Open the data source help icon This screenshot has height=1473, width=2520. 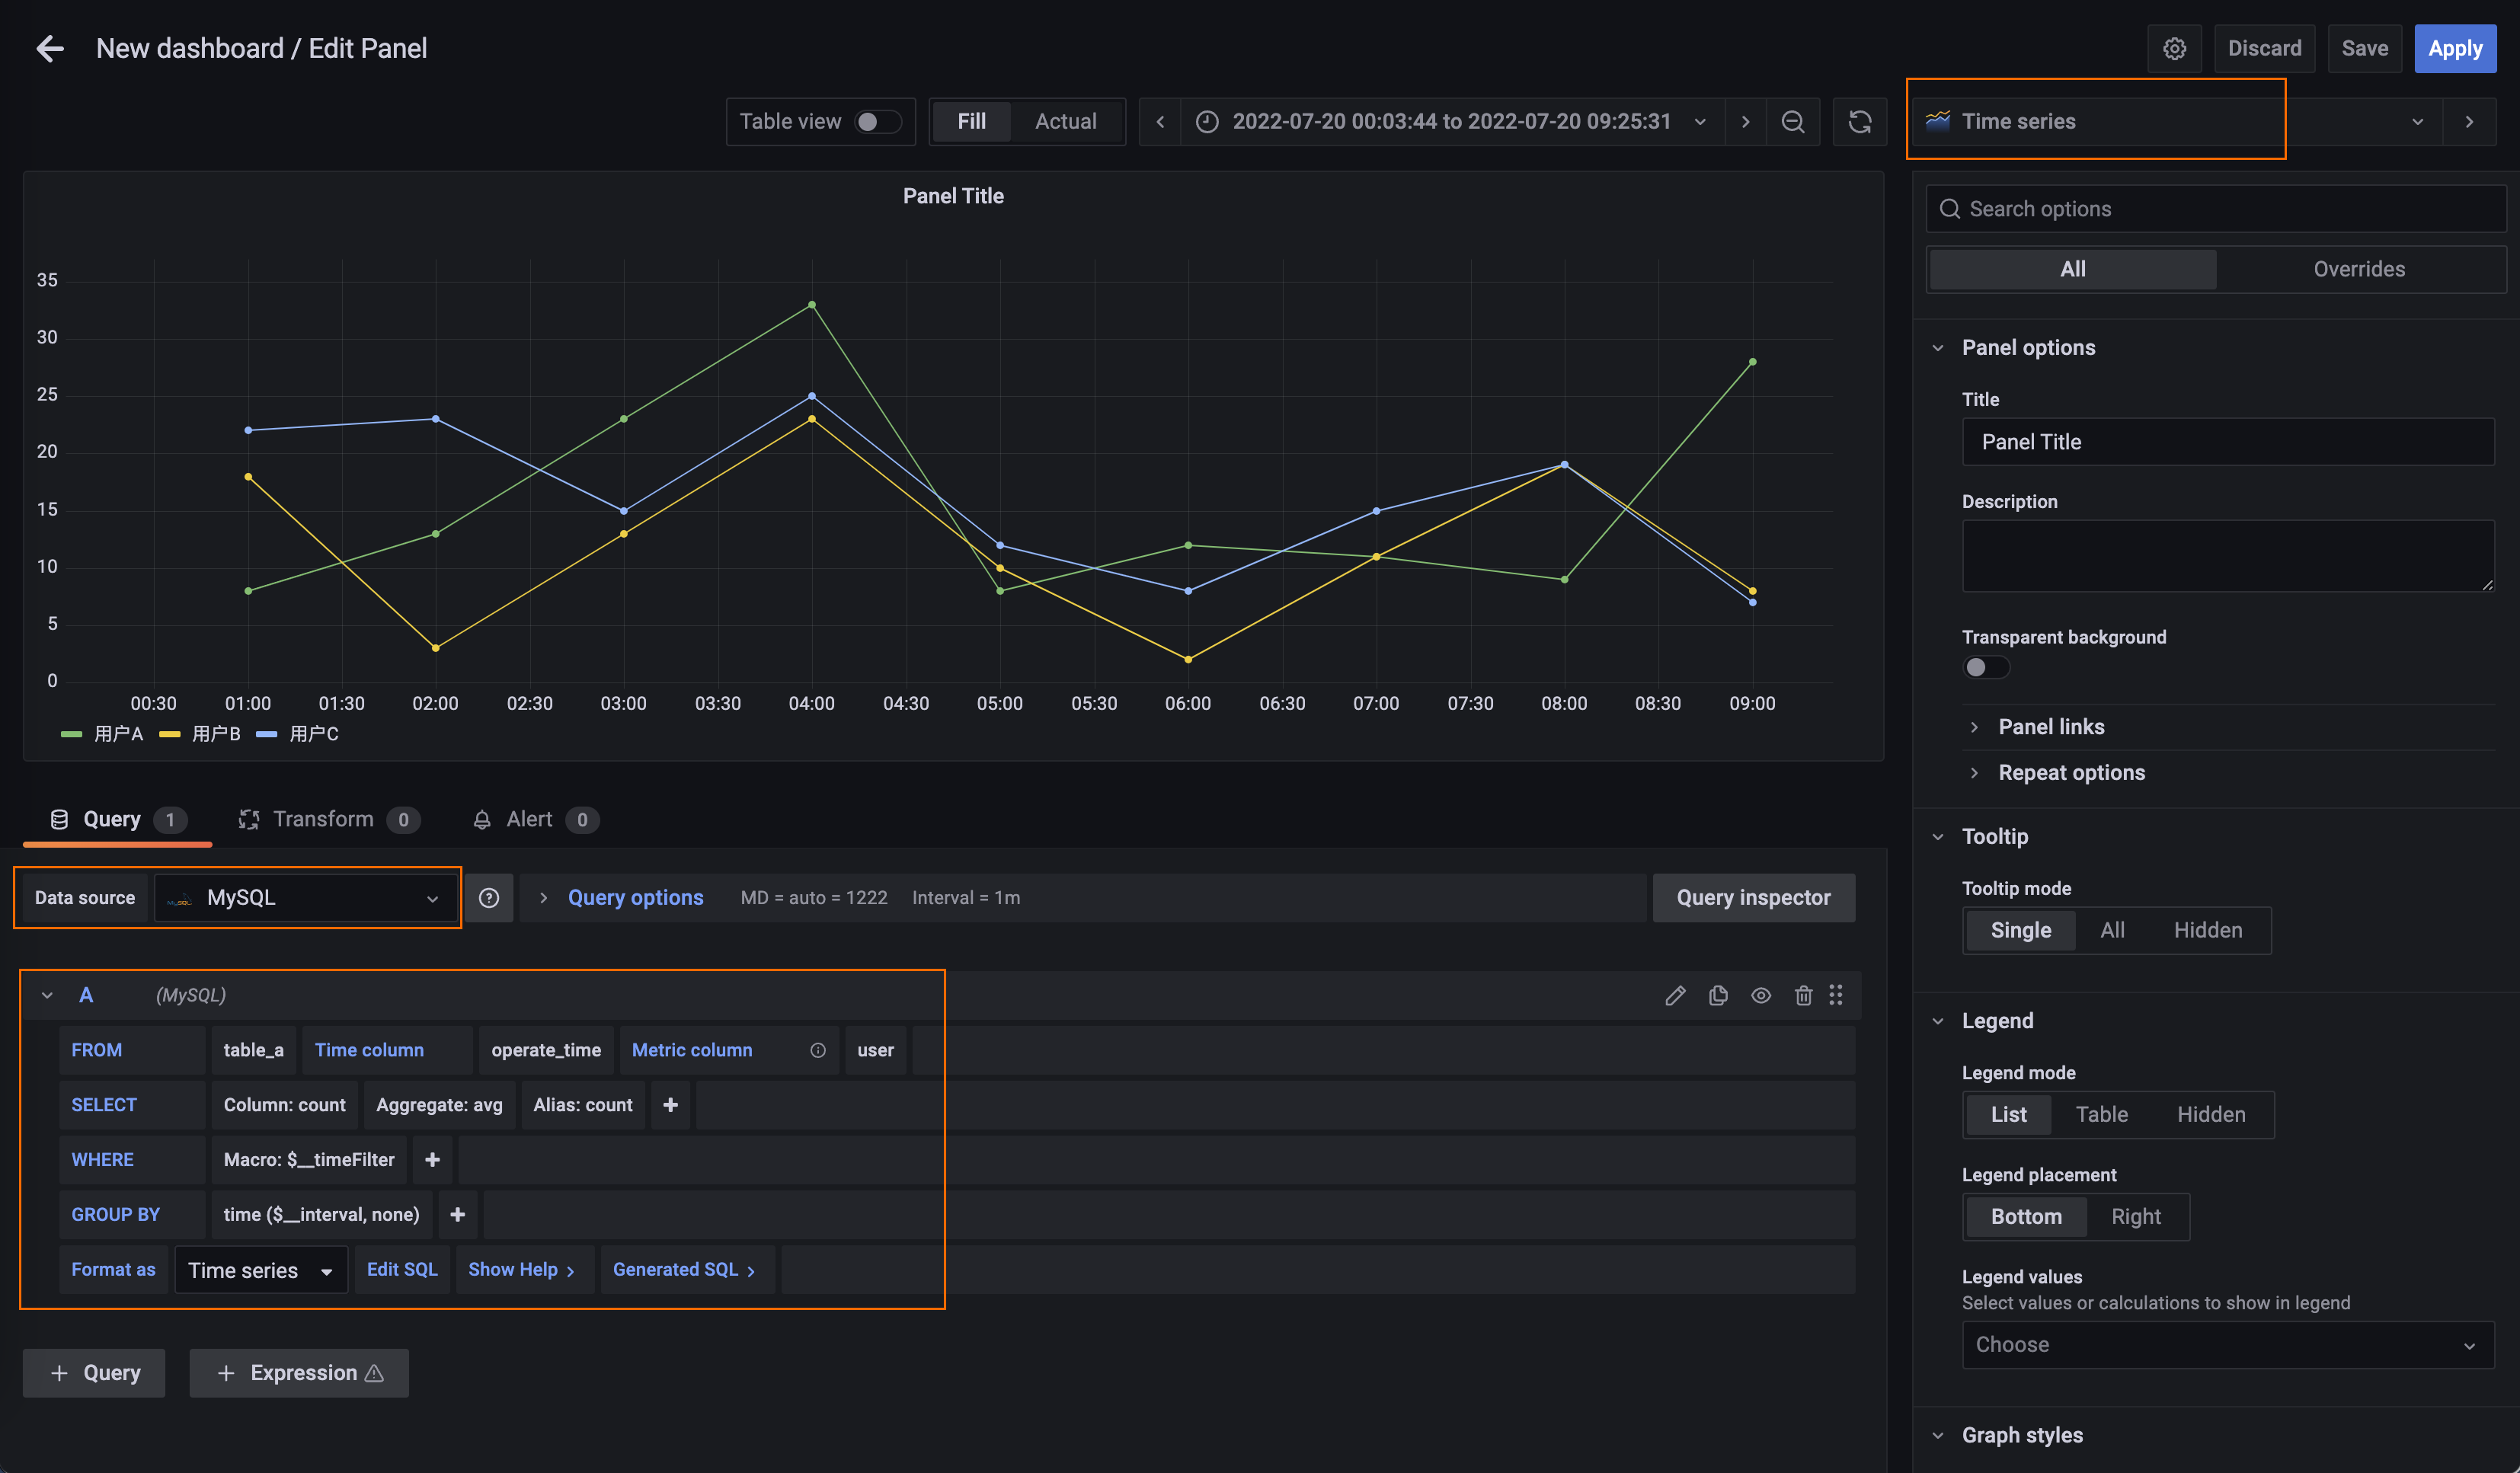coord(489,897)
